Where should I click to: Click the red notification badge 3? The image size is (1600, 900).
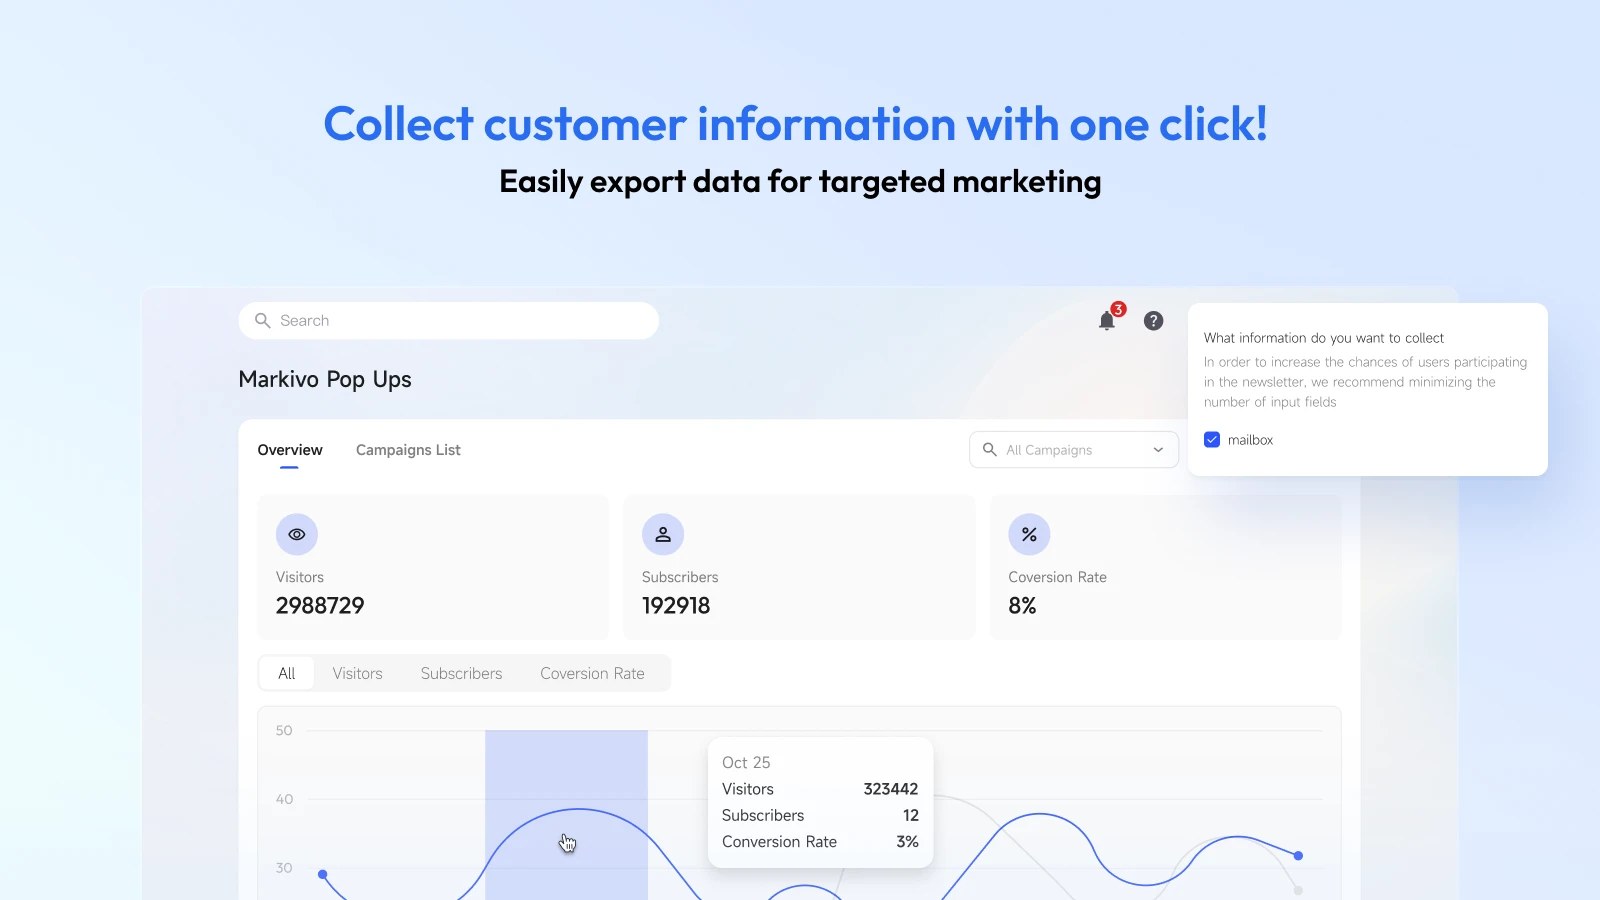[x=1119, y=309]
